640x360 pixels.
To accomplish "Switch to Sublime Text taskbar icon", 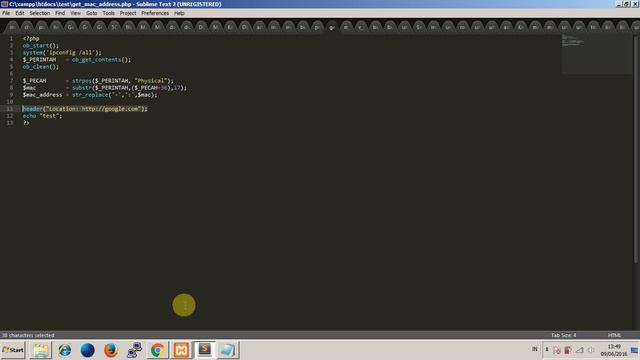I will point(204,349).
